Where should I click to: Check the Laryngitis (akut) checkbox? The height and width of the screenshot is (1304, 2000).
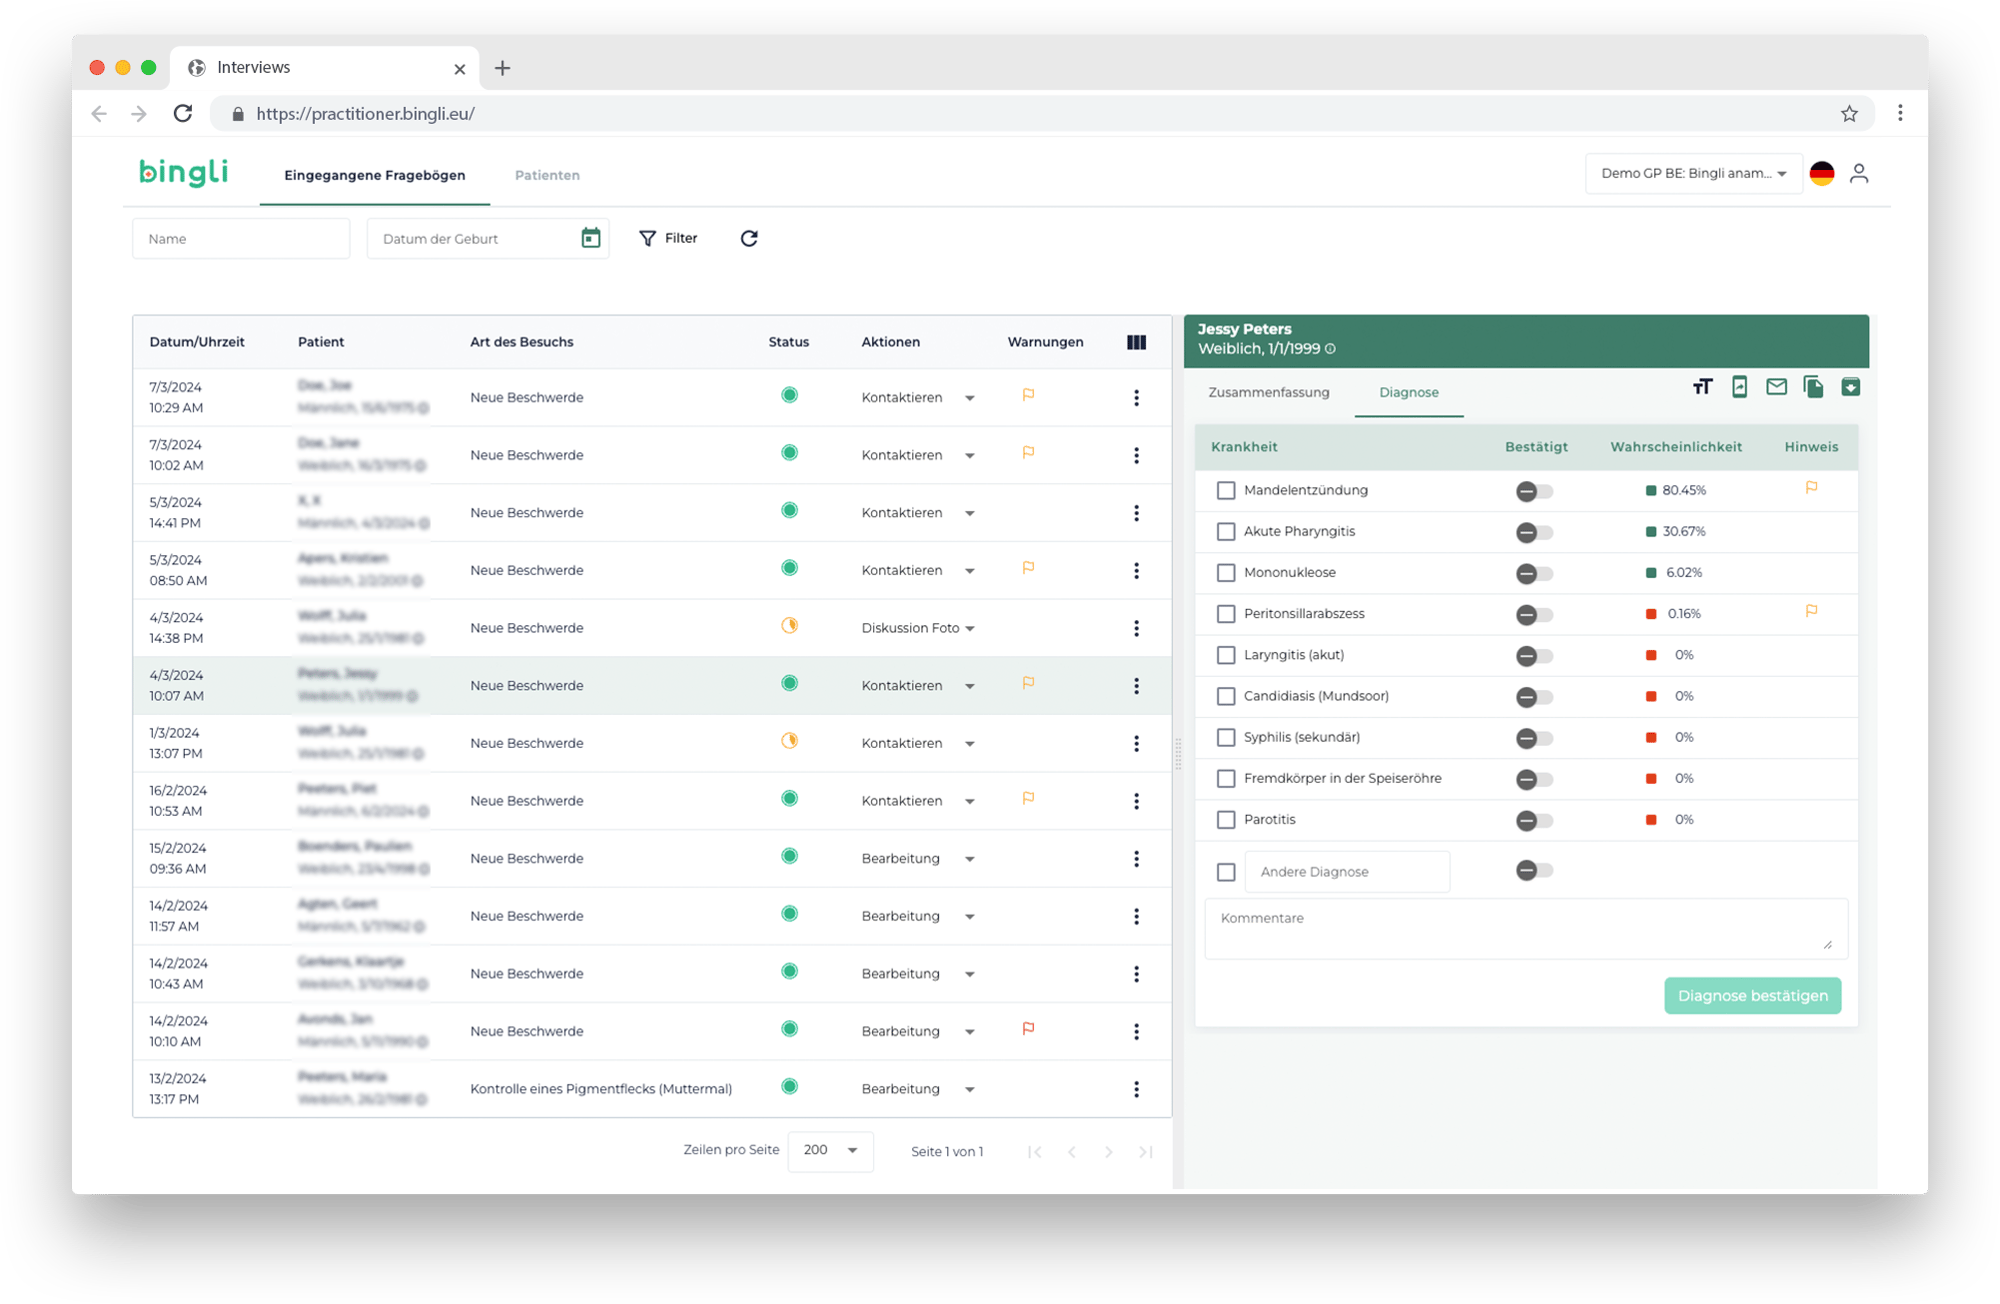(x=1225, y=655)
